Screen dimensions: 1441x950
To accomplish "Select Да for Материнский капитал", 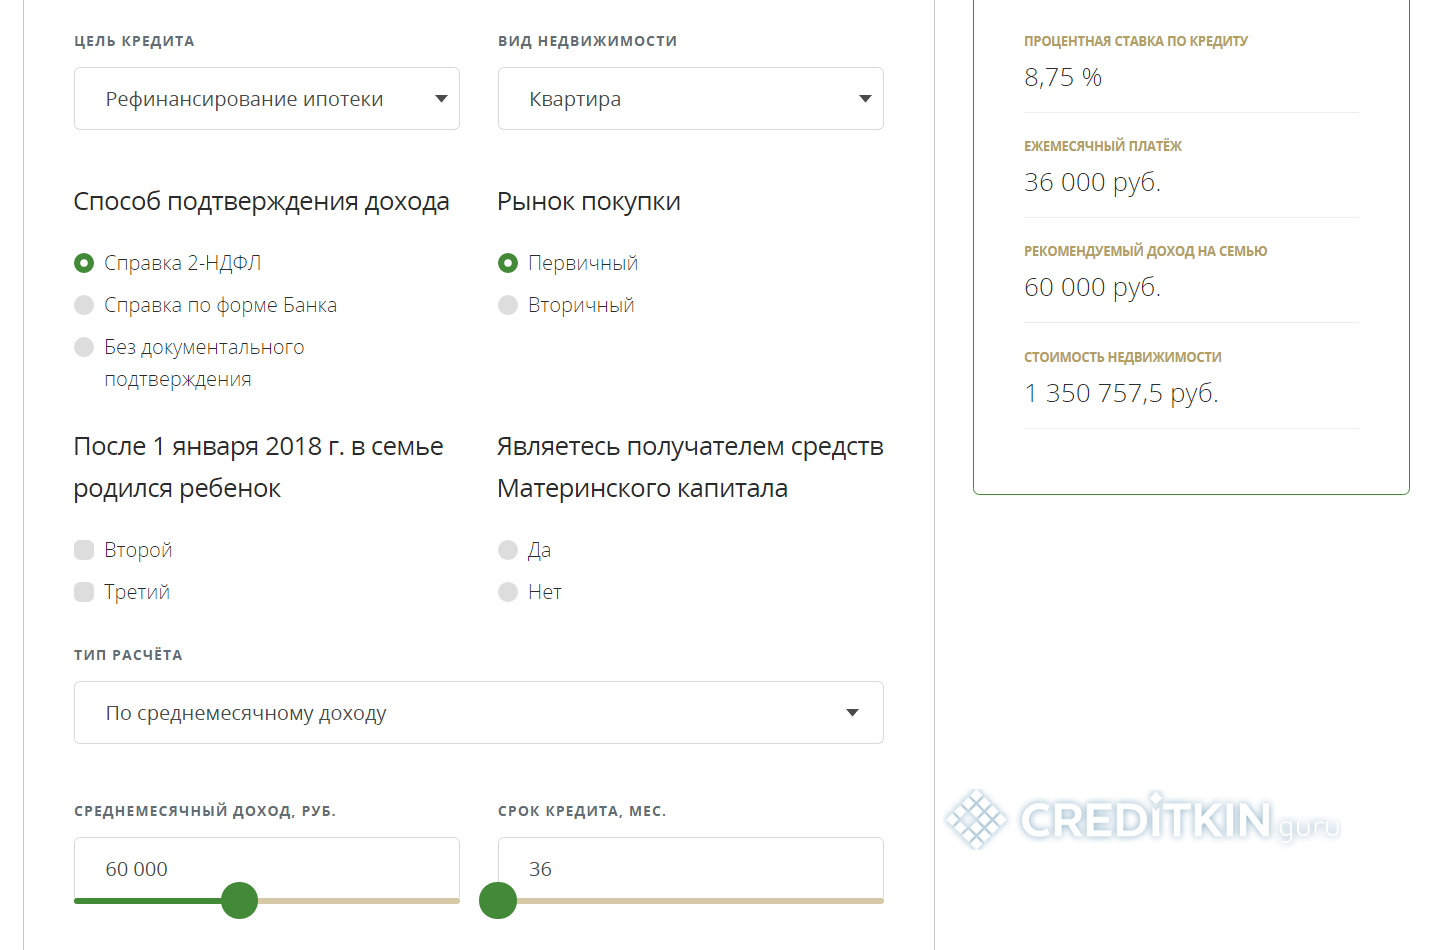I will pos(508,550).
